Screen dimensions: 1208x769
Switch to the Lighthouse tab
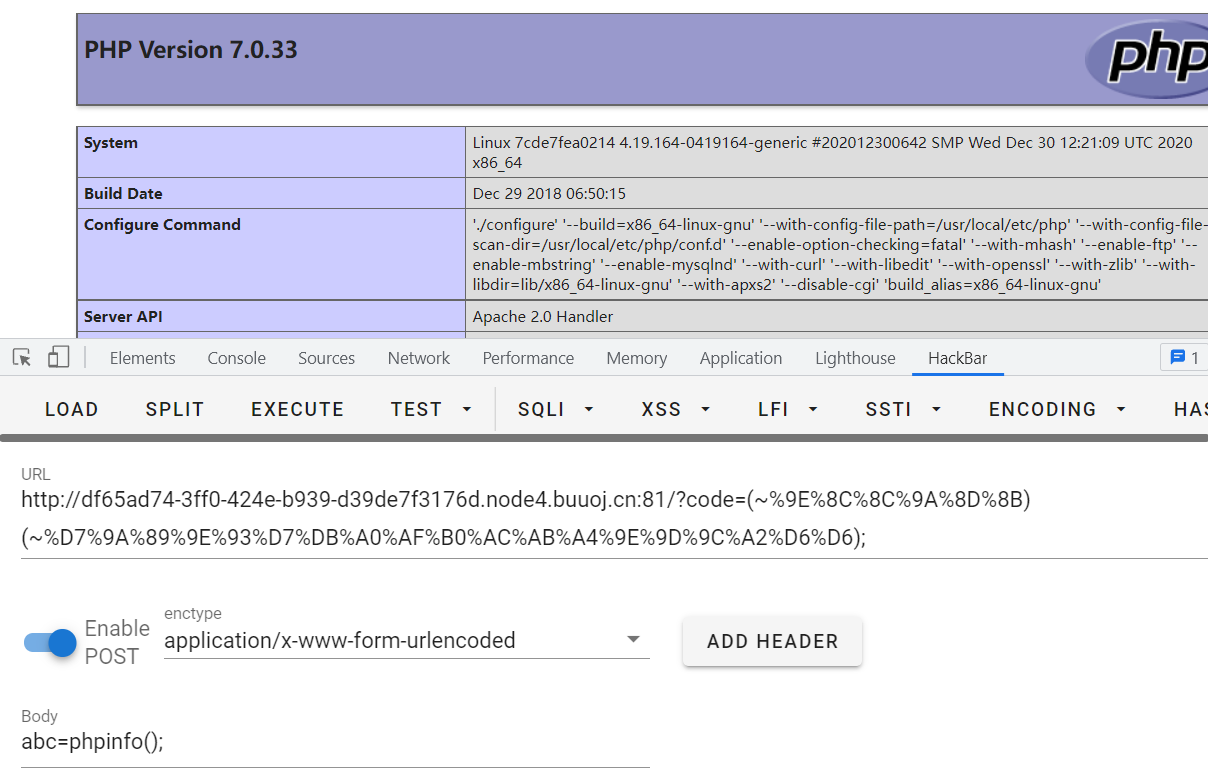click(855, 358)
